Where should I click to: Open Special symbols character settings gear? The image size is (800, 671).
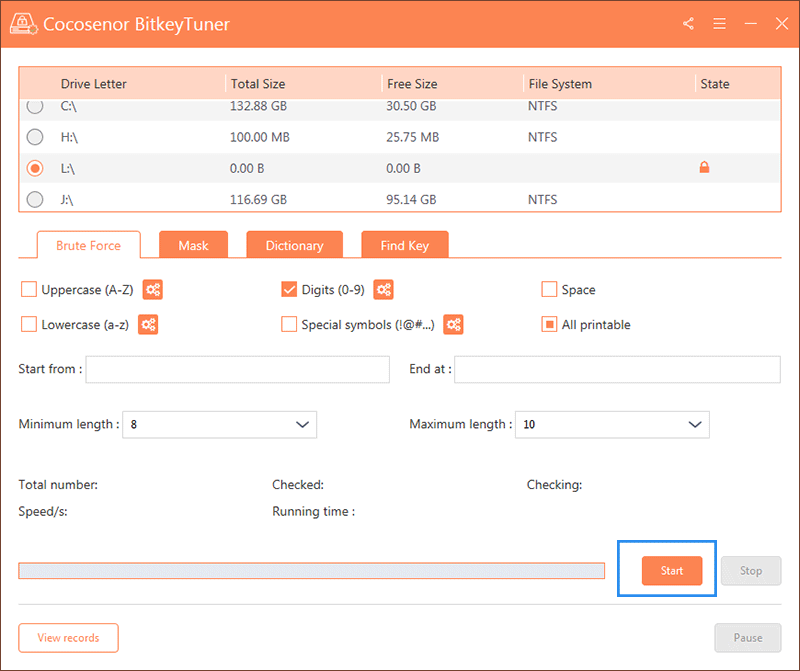453,325
